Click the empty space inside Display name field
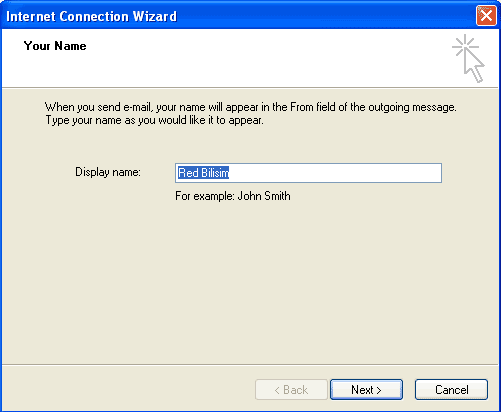Image resolution: width=501 pixels, height=412 pixels. 333,173
